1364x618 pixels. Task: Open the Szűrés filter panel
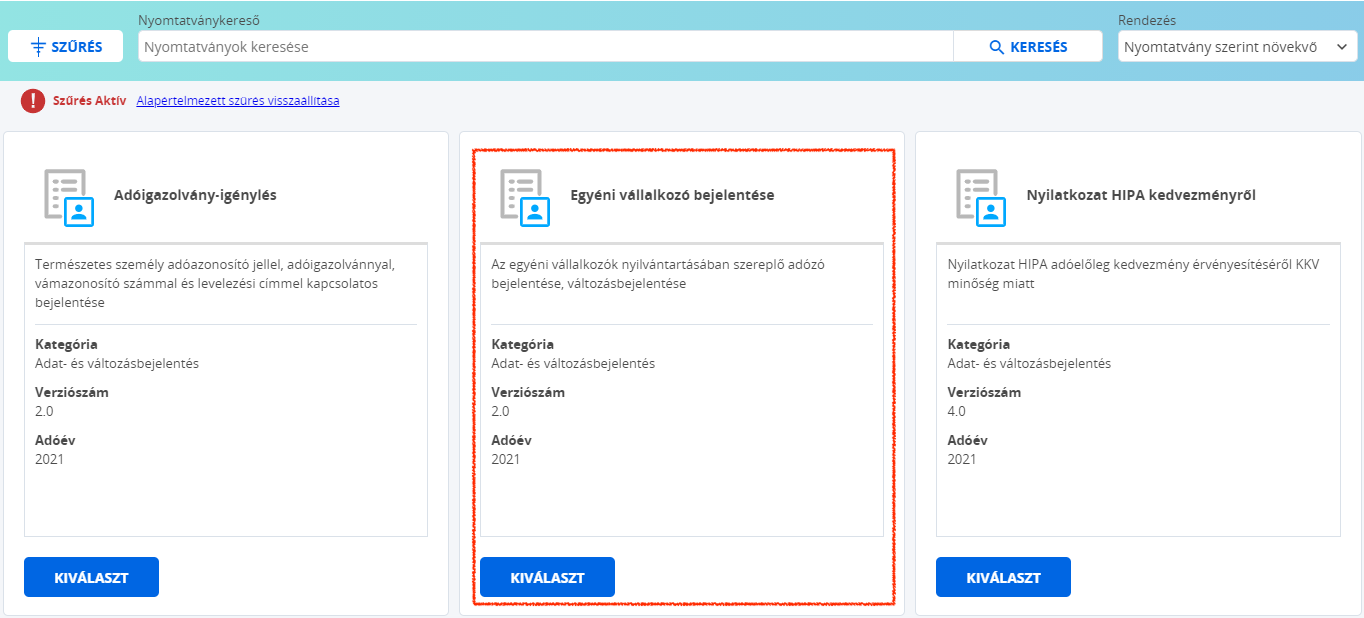point(66,47)
